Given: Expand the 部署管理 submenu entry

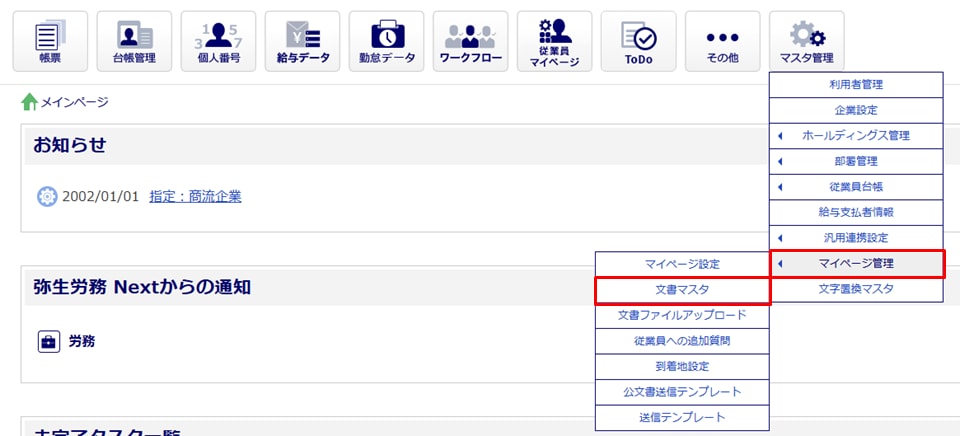Looking at the screenshot, I should (x=856, y=161).
